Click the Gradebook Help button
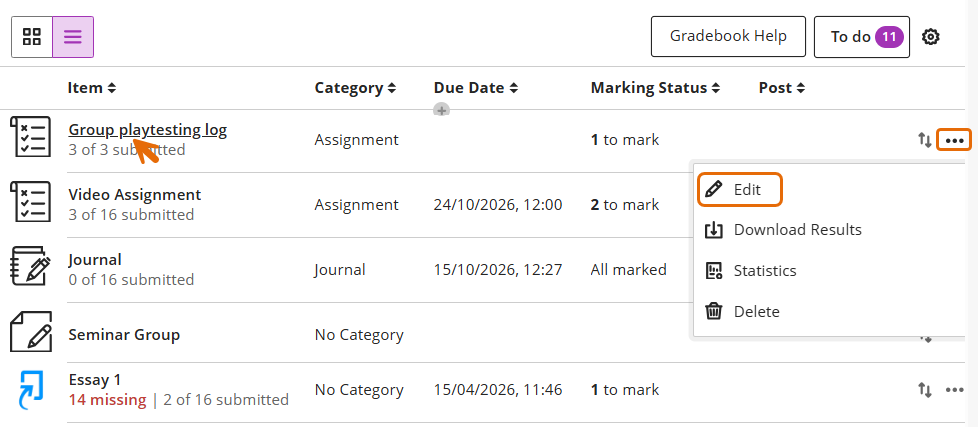 pos(729,36)
